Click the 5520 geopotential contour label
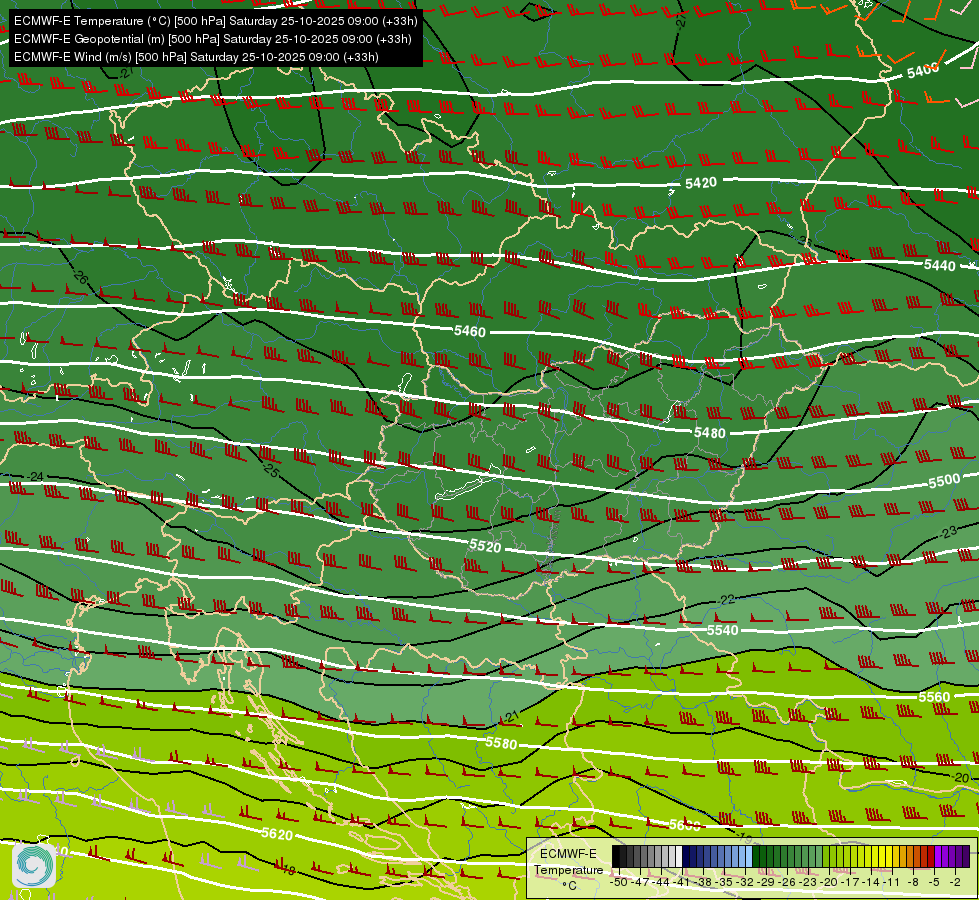The width and height of the screenshot is (979, 900). 485,546
